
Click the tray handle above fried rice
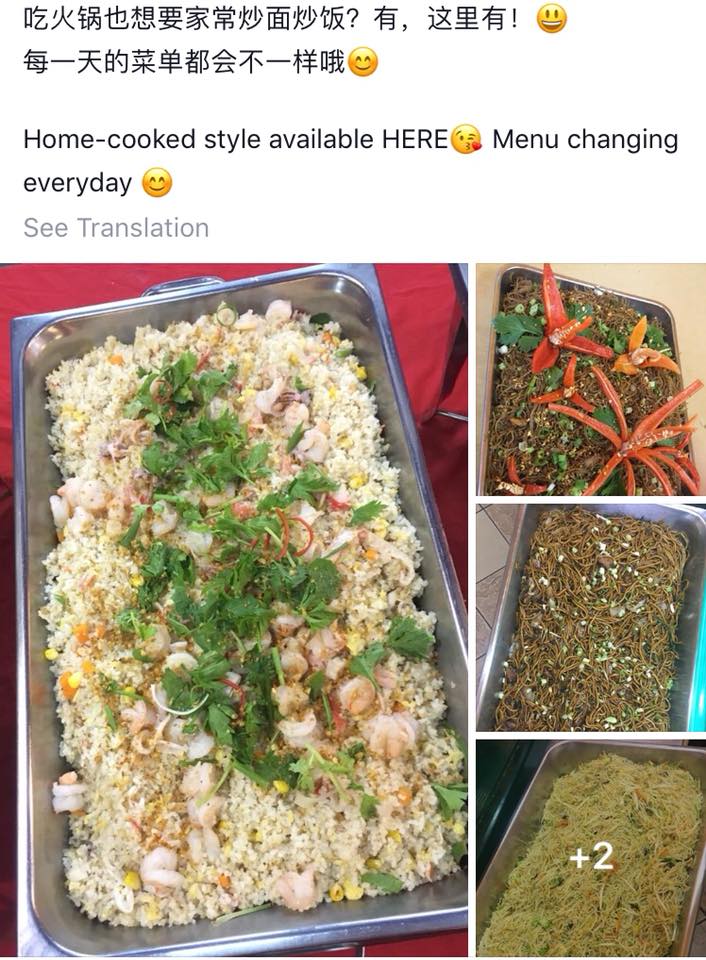182,284
